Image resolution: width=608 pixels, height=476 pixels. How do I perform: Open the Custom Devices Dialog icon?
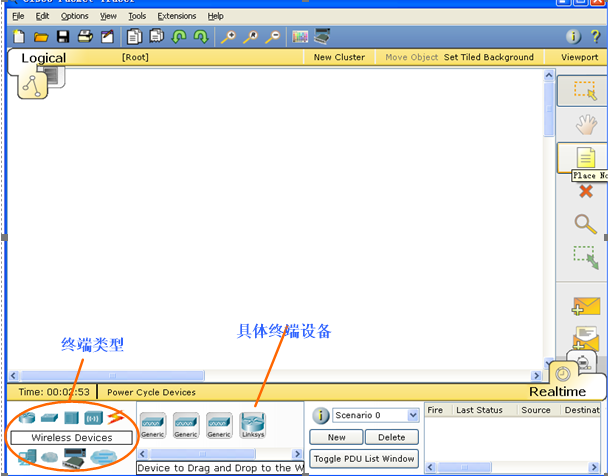coord(322,36)
